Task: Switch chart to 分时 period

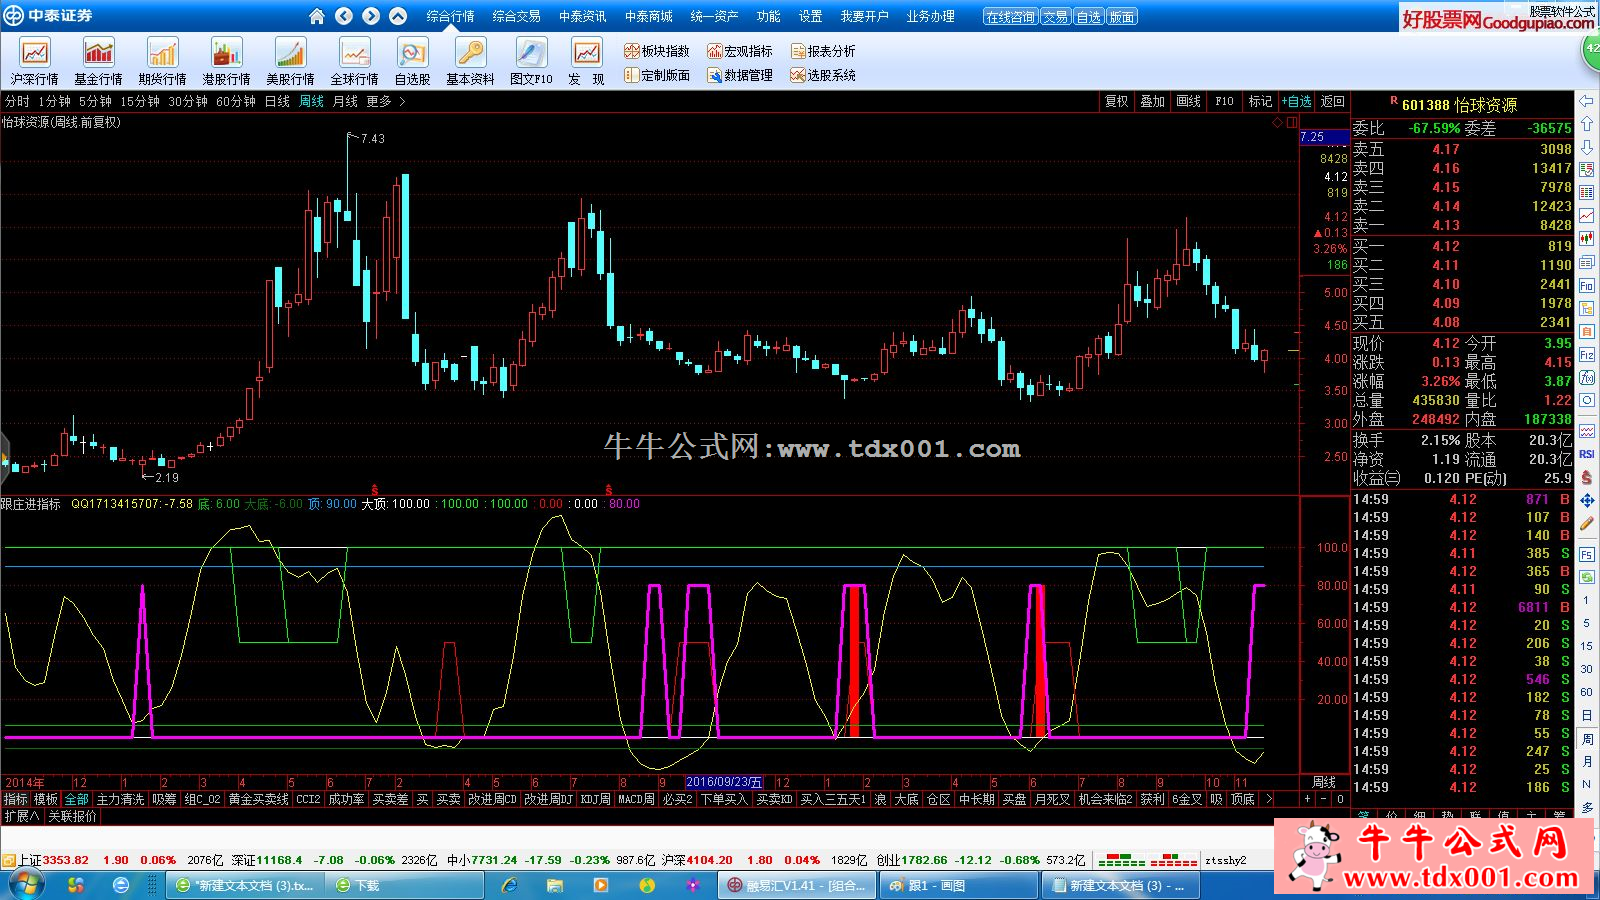Action: click(17, 101)
